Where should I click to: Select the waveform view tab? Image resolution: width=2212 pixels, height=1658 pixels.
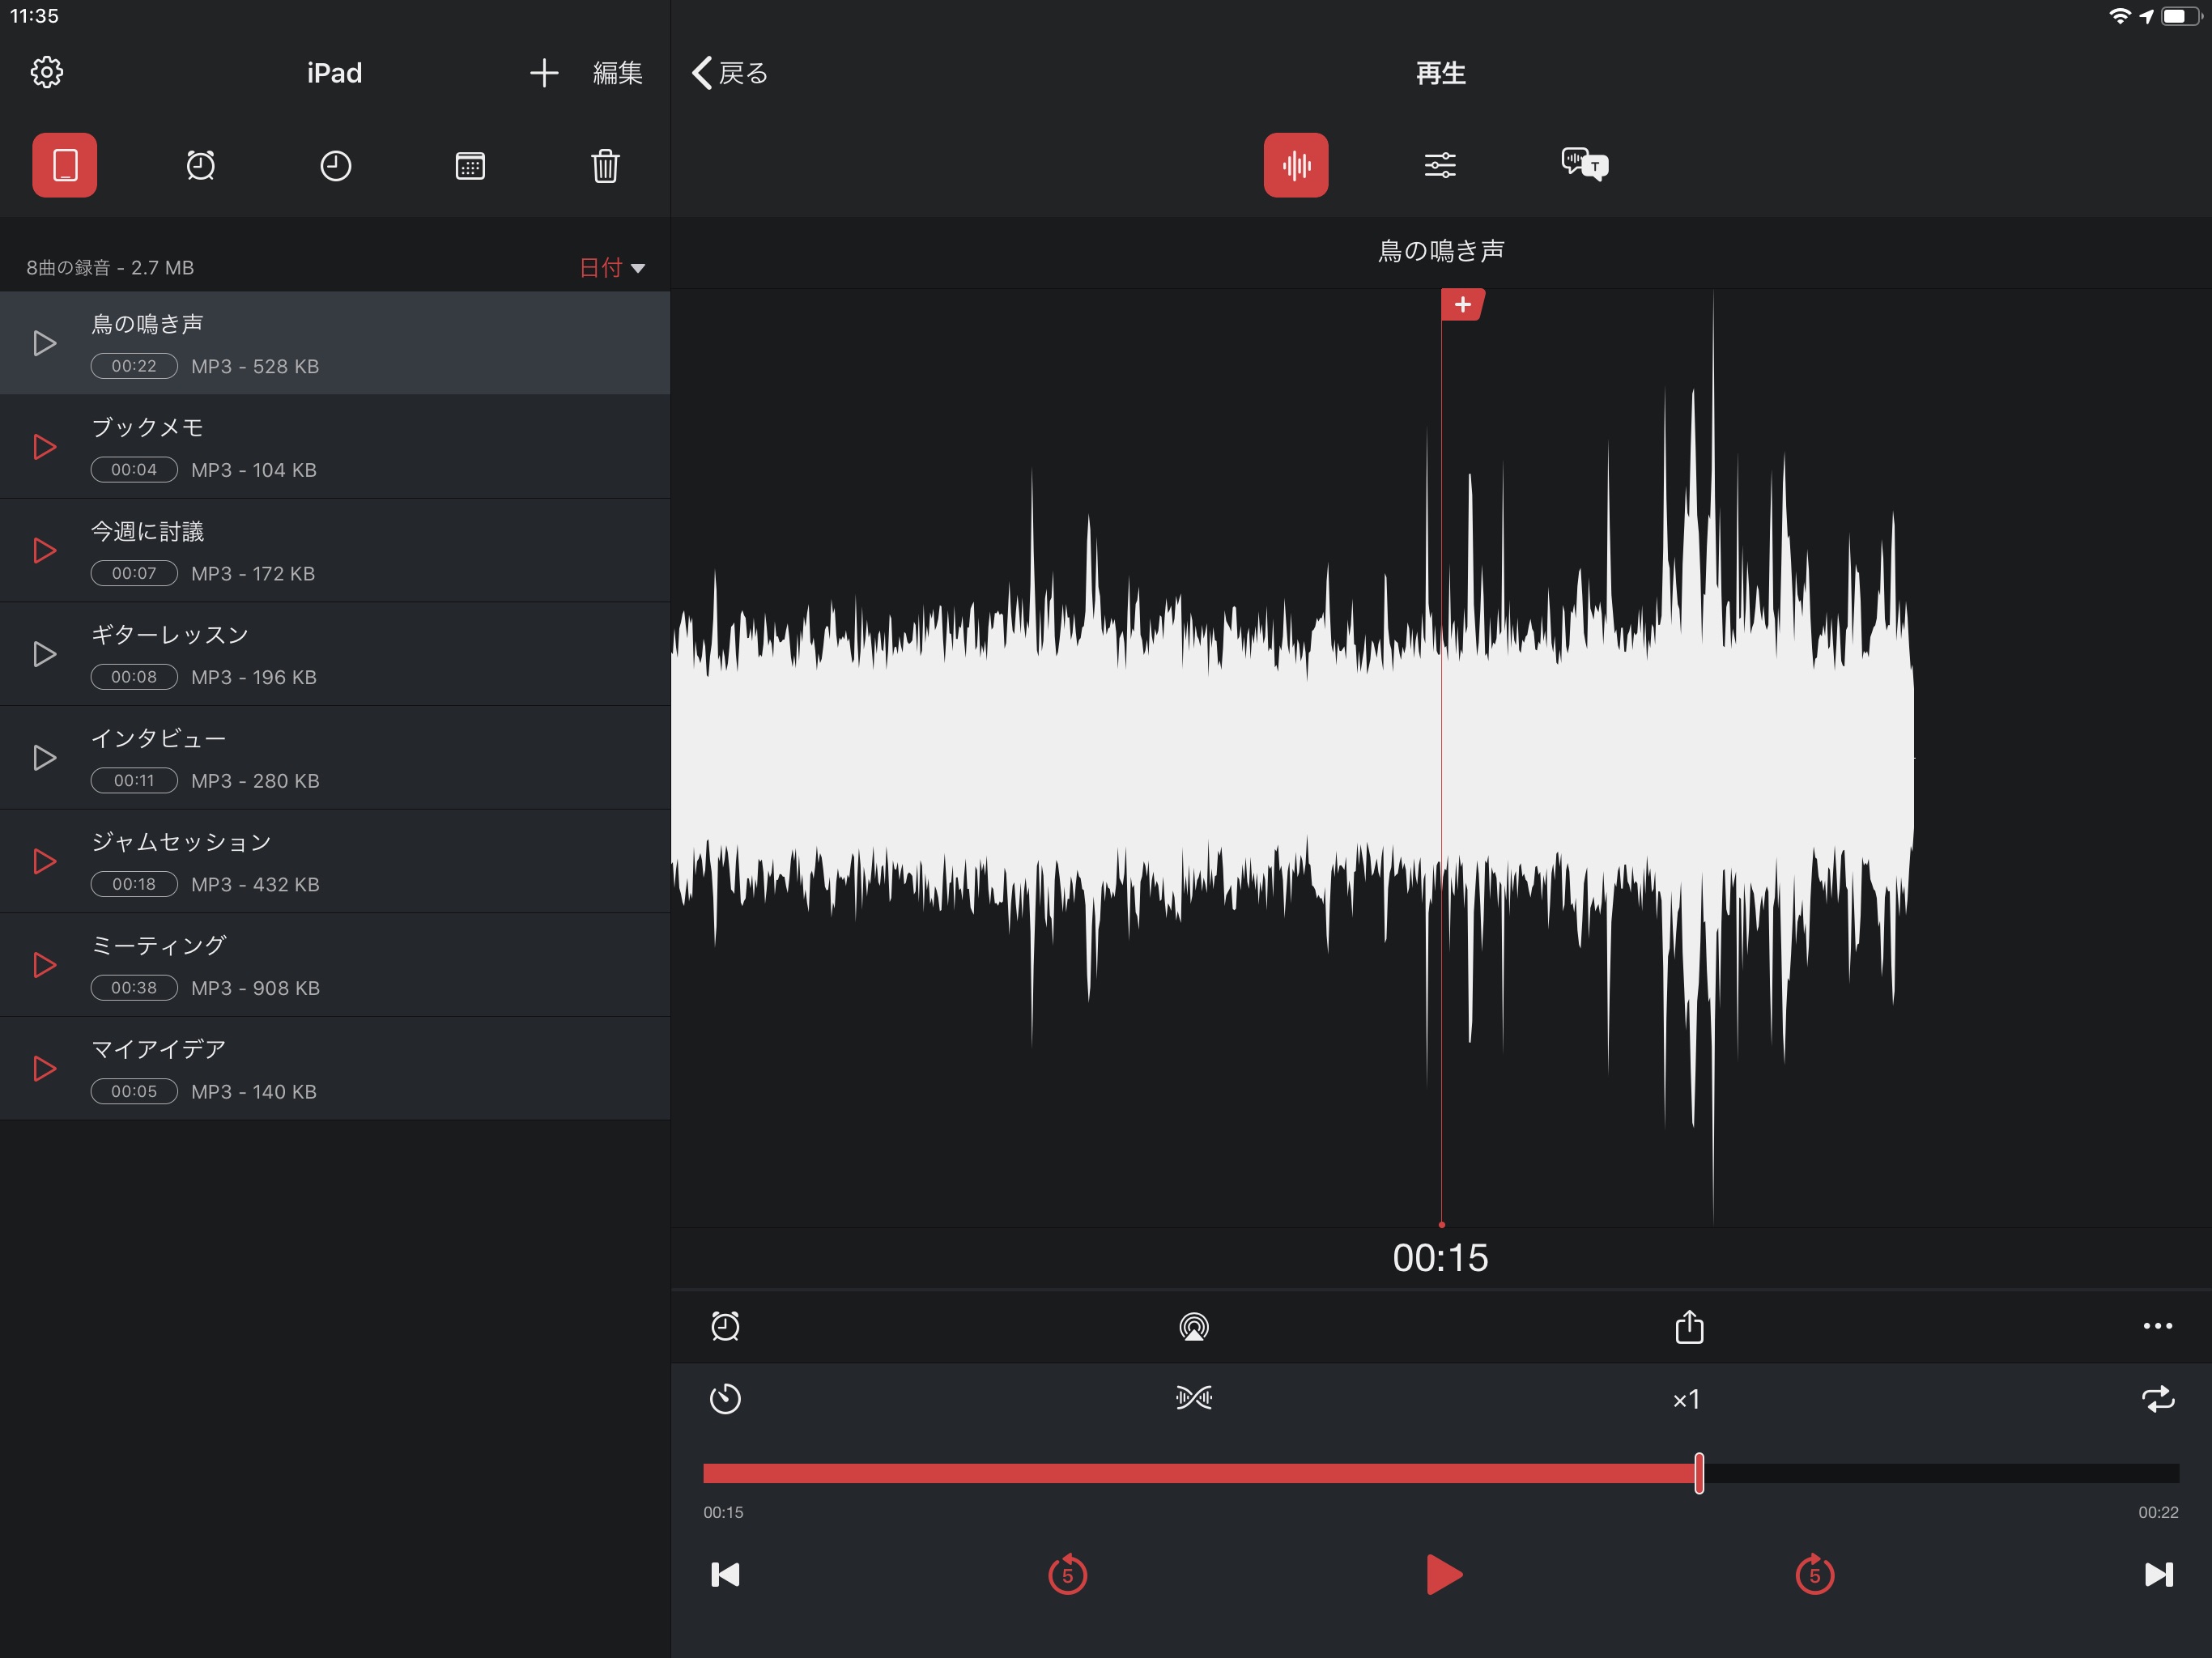(1295, 165)
